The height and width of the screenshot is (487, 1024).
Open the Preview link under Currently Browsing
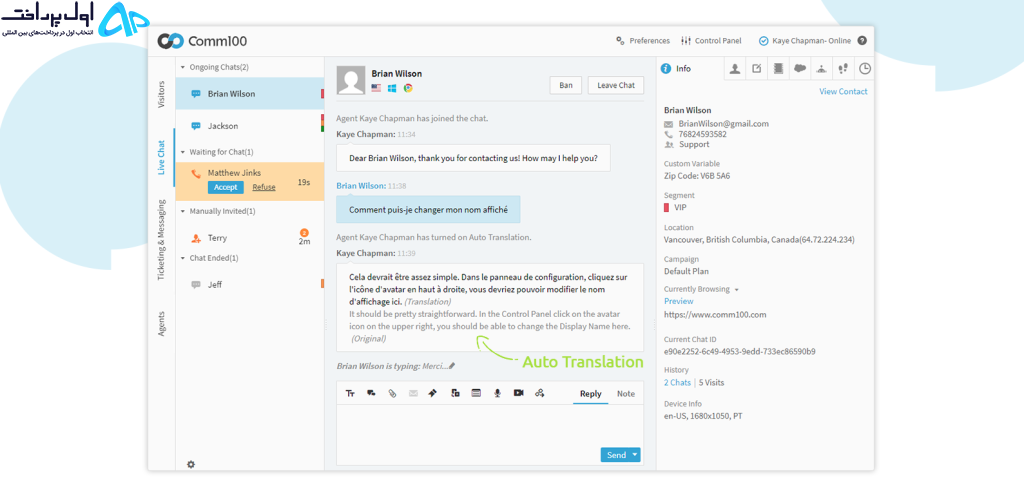pos(679,301)
